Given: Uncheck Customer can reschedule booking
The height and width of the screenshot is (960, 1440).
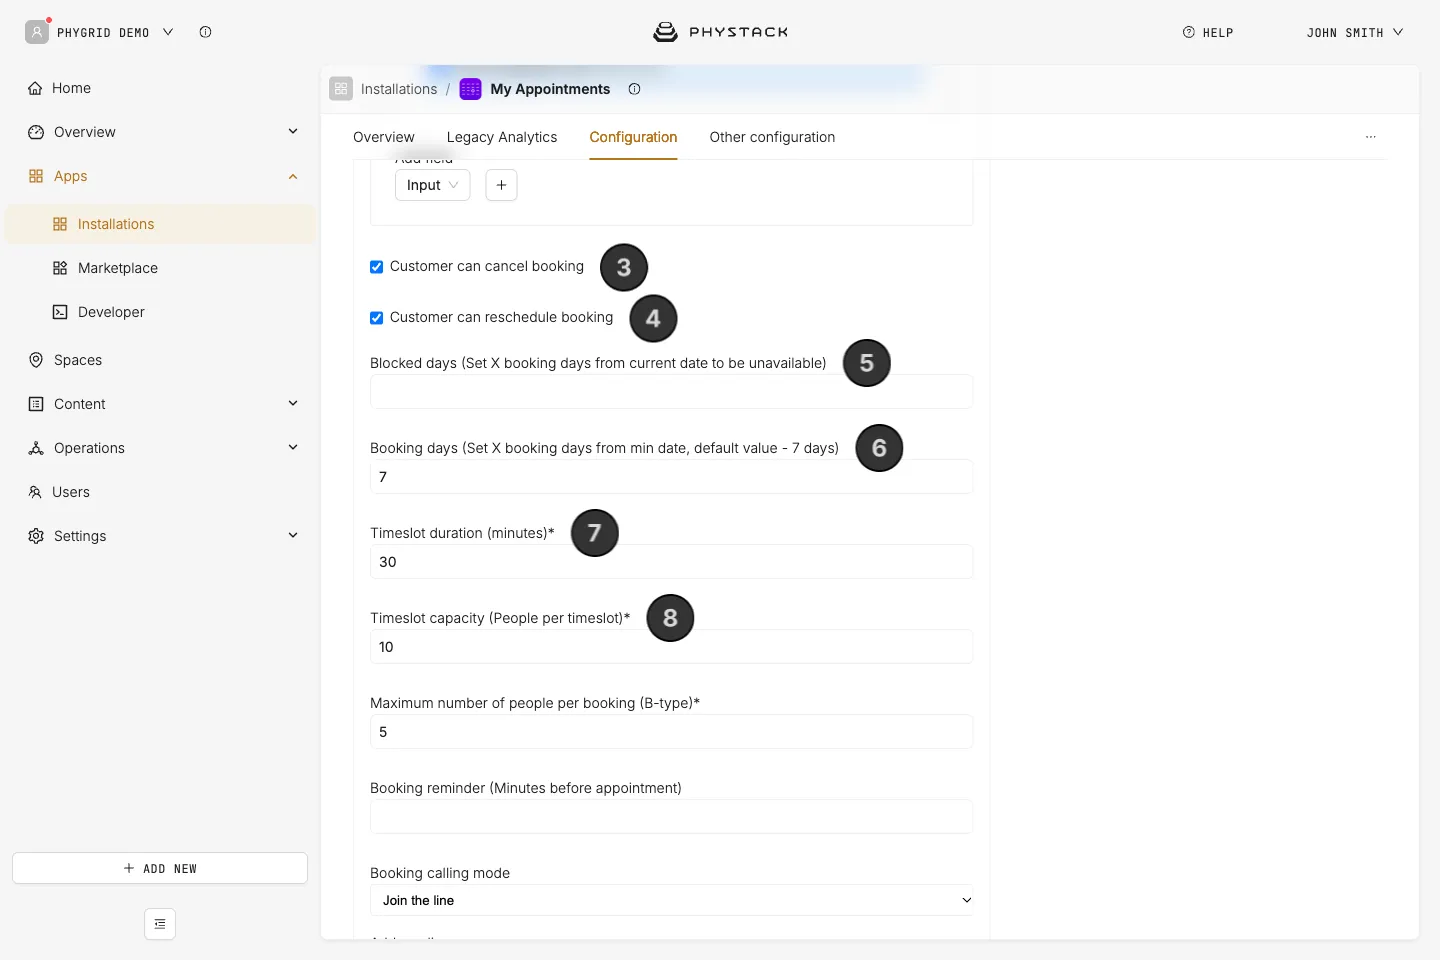Looking at the screenshot, I should pos(377,318).
